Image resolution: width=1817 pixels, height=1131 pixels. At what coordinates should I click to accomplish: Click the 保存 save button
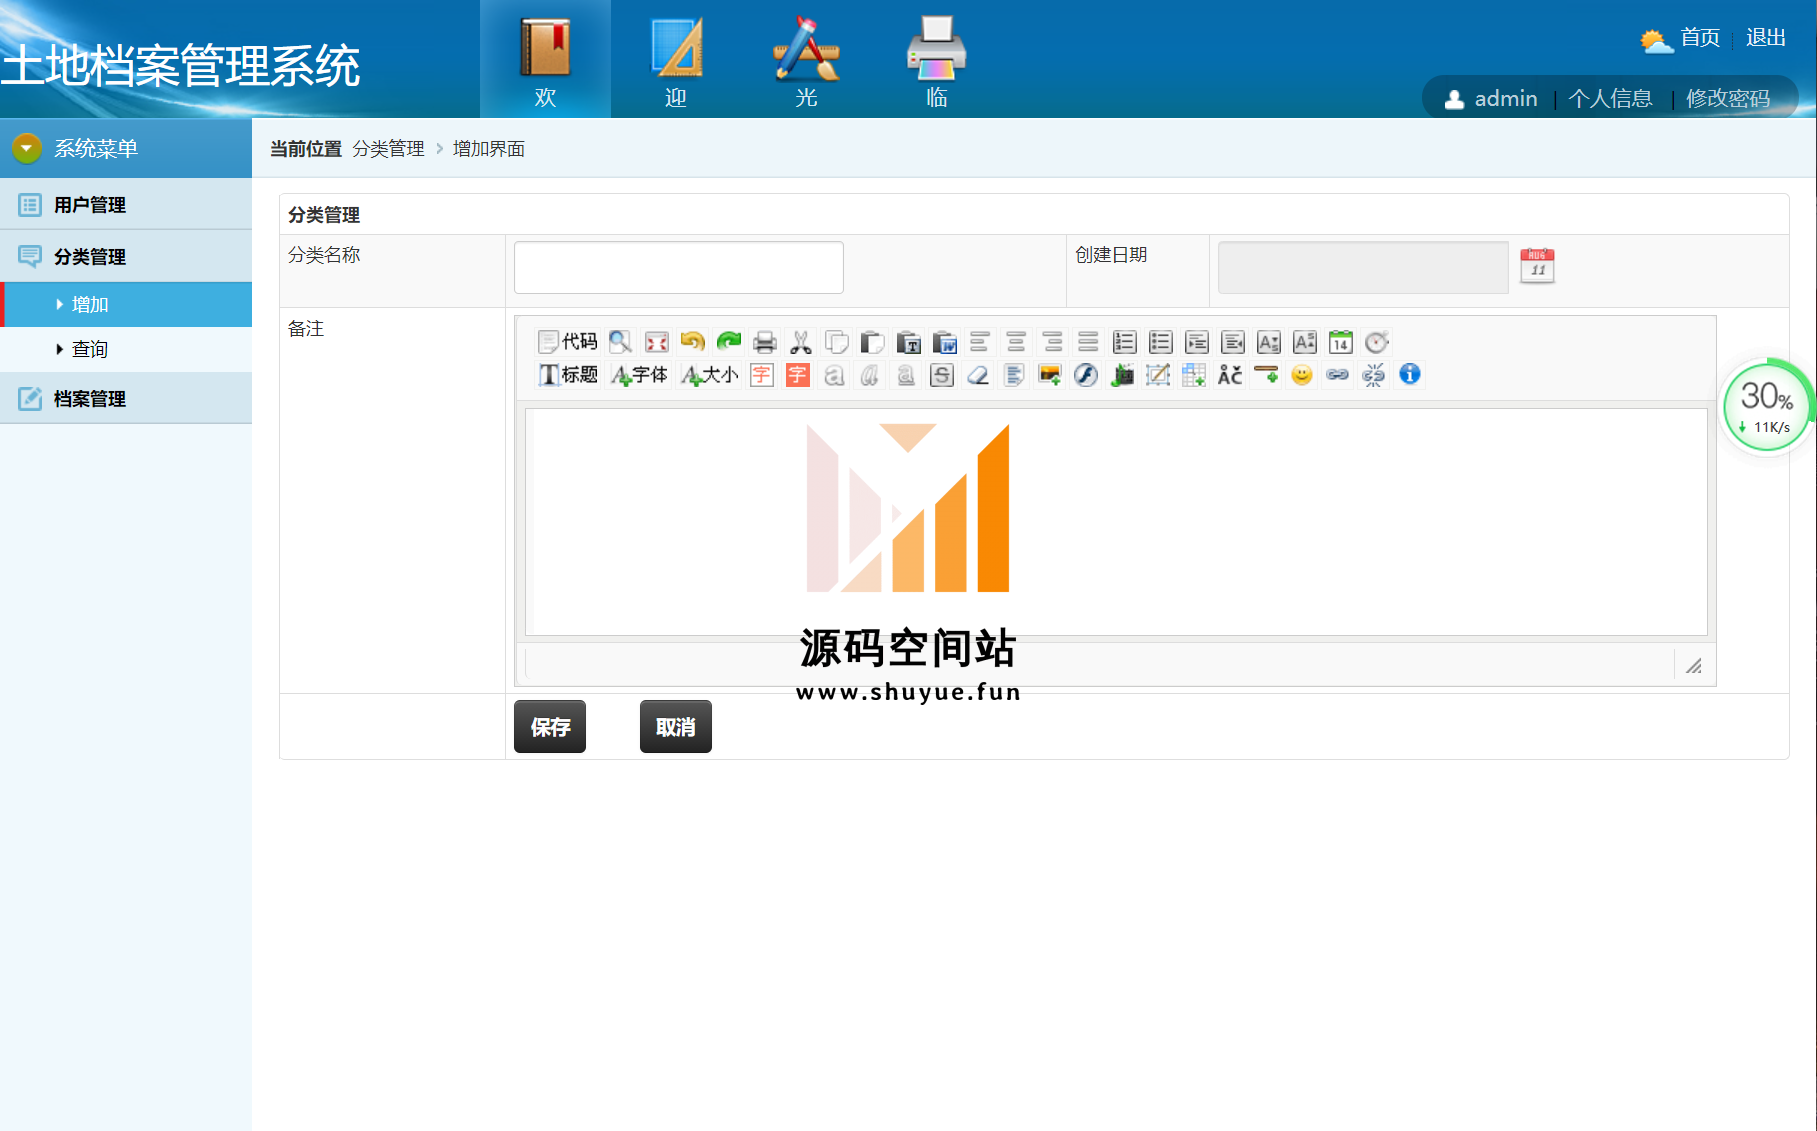(550, 727)
